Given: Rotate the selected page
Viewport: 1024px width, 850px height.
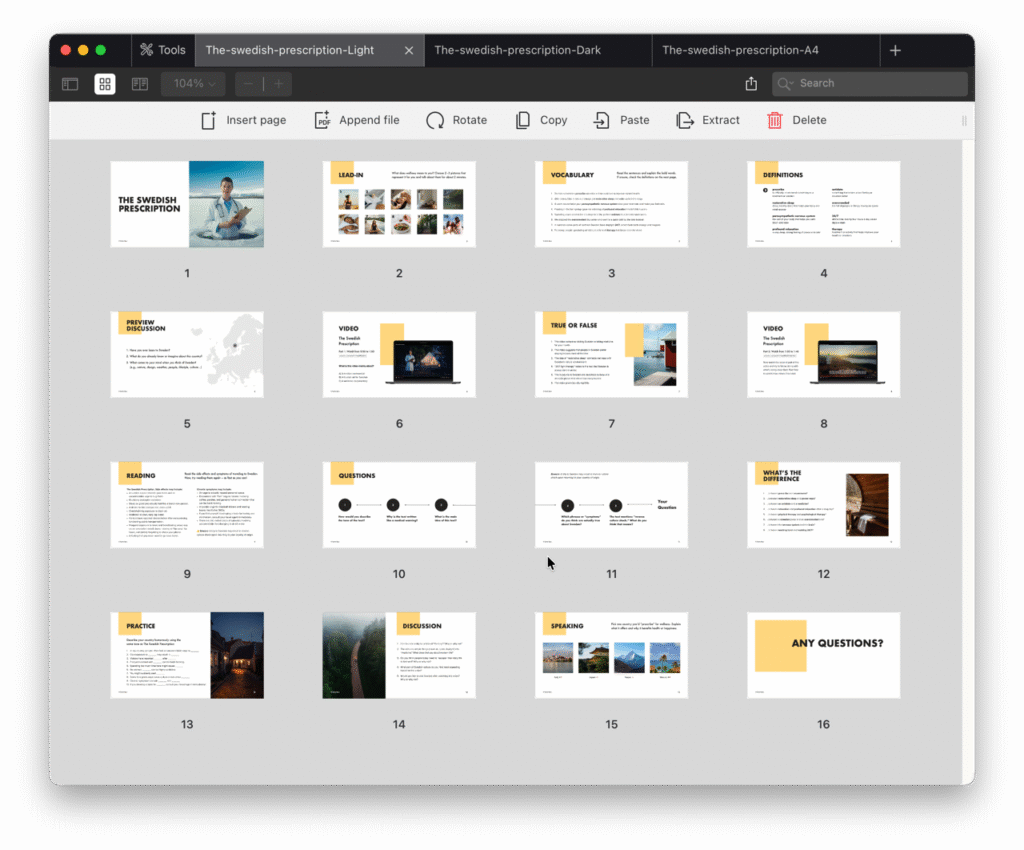Looking at the screenshot, I should coord(456,120).
